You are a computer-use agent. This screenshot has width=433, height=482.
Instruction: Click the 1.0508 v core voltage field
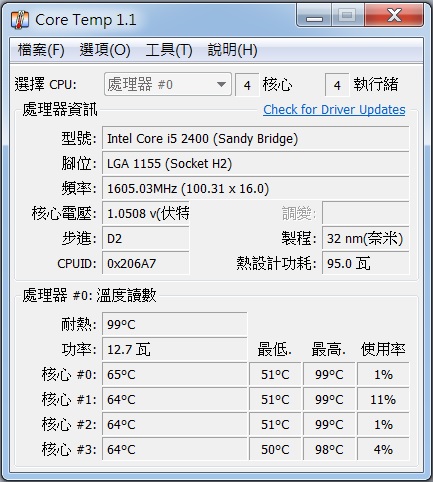pos(146,213)
